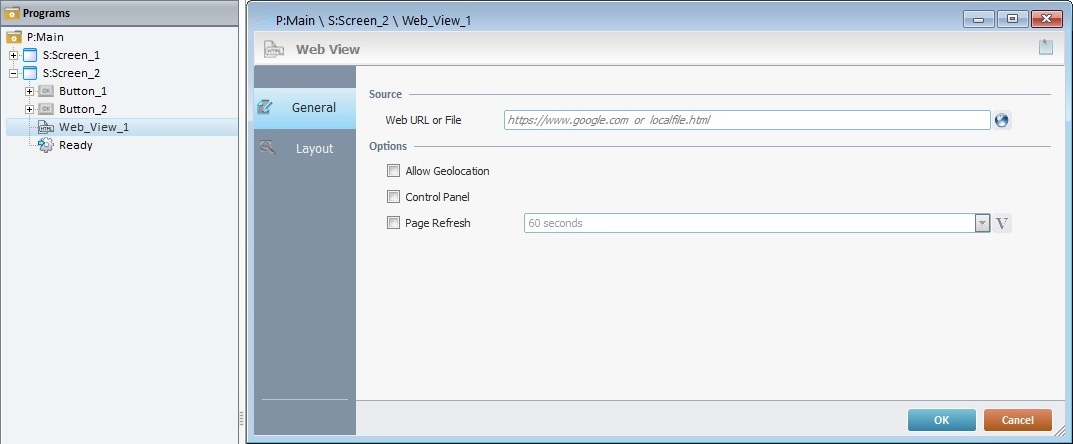Click the variable V icon next to Page Refresh
This screenshot has width=1073, height=444.
[1003, 223]
